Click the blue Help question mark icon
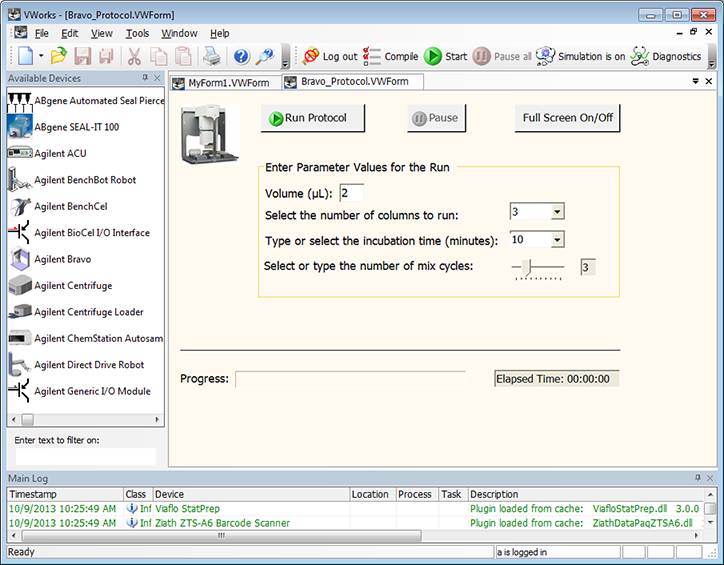Image resolution: width=724 pixels, height=565 pixels. 241,57
